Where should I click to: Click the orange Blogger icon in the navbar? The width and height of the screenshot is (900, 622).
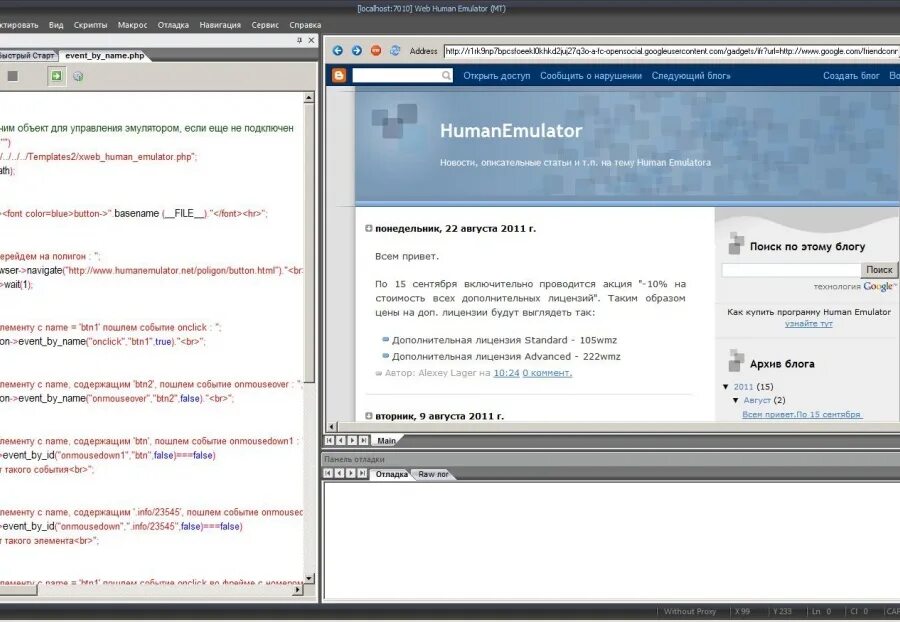click(340, 74)
